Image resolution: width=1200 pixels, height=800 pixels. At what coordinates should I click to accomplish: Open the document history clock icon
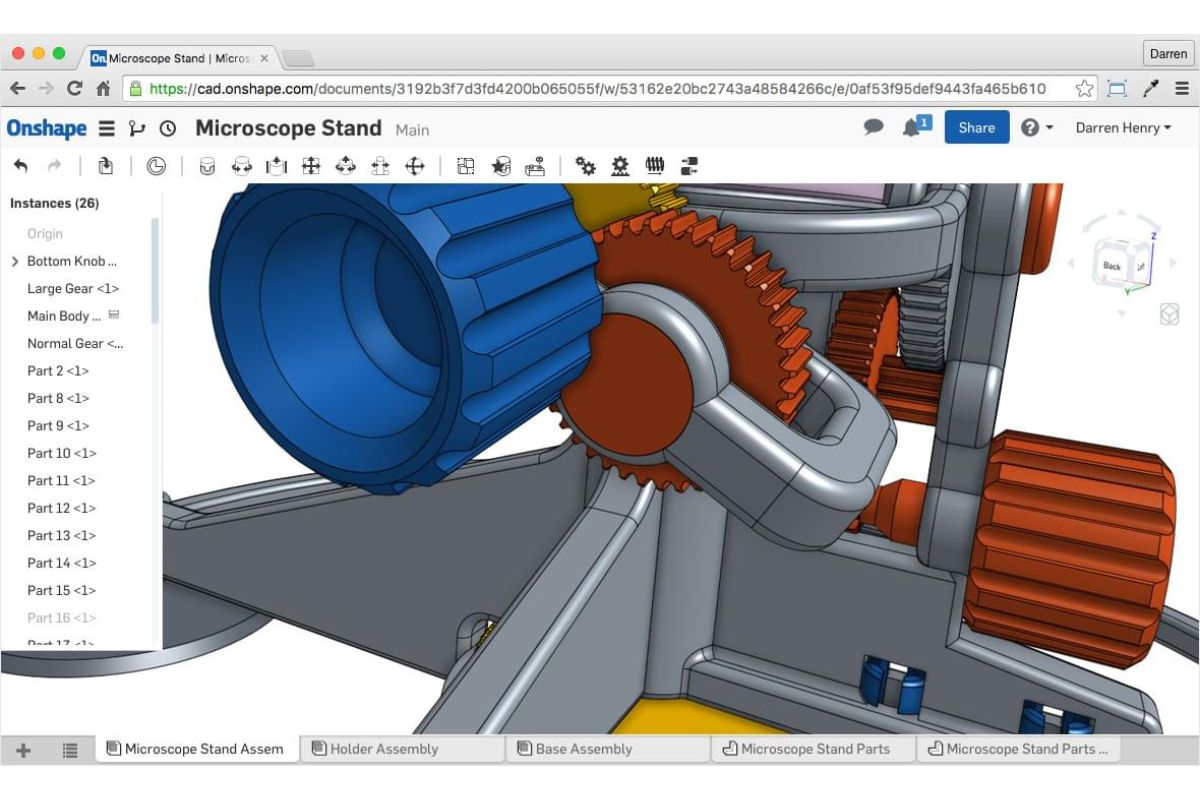click(x=168, y=128)
